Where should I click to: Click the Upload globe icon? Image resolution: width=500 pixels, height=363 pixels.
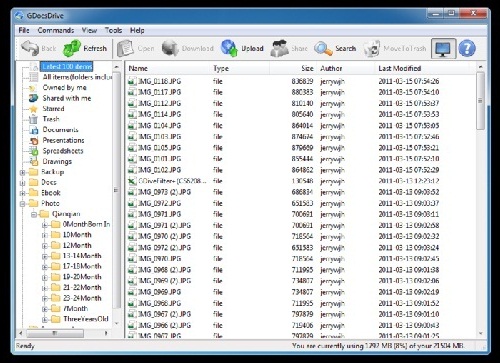(x=229, y=48)
